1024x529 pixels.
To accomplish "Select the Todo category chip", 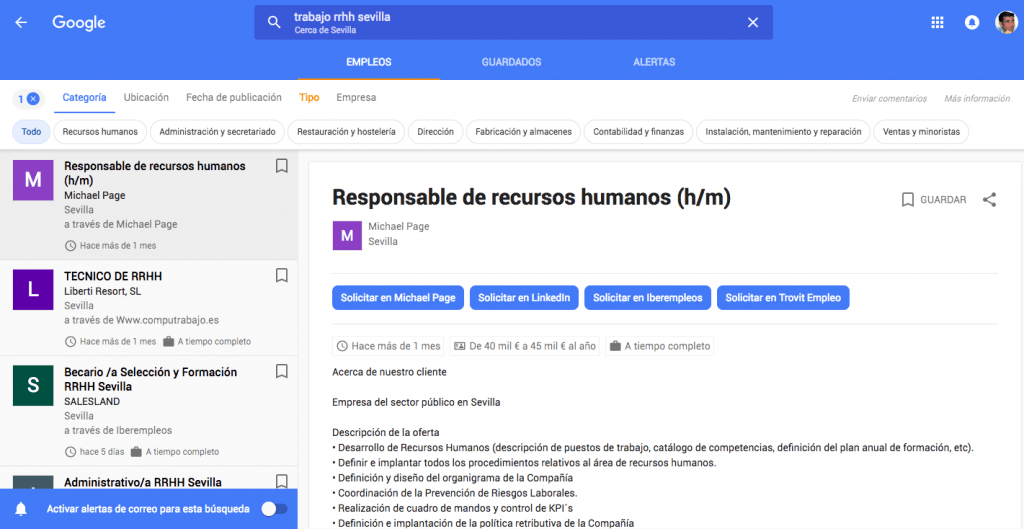I will tap(31, 131).
